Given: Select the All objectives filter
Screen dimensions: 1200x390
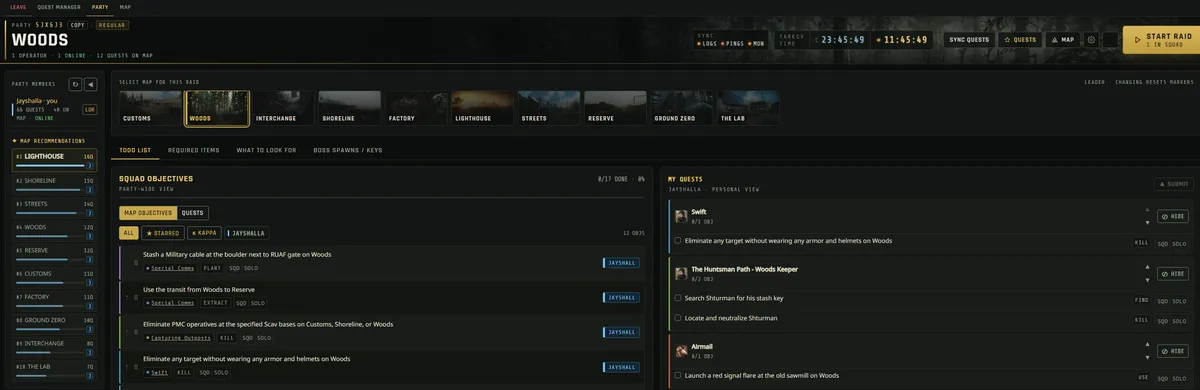Looking at the screenshot, I should (129, 233).
